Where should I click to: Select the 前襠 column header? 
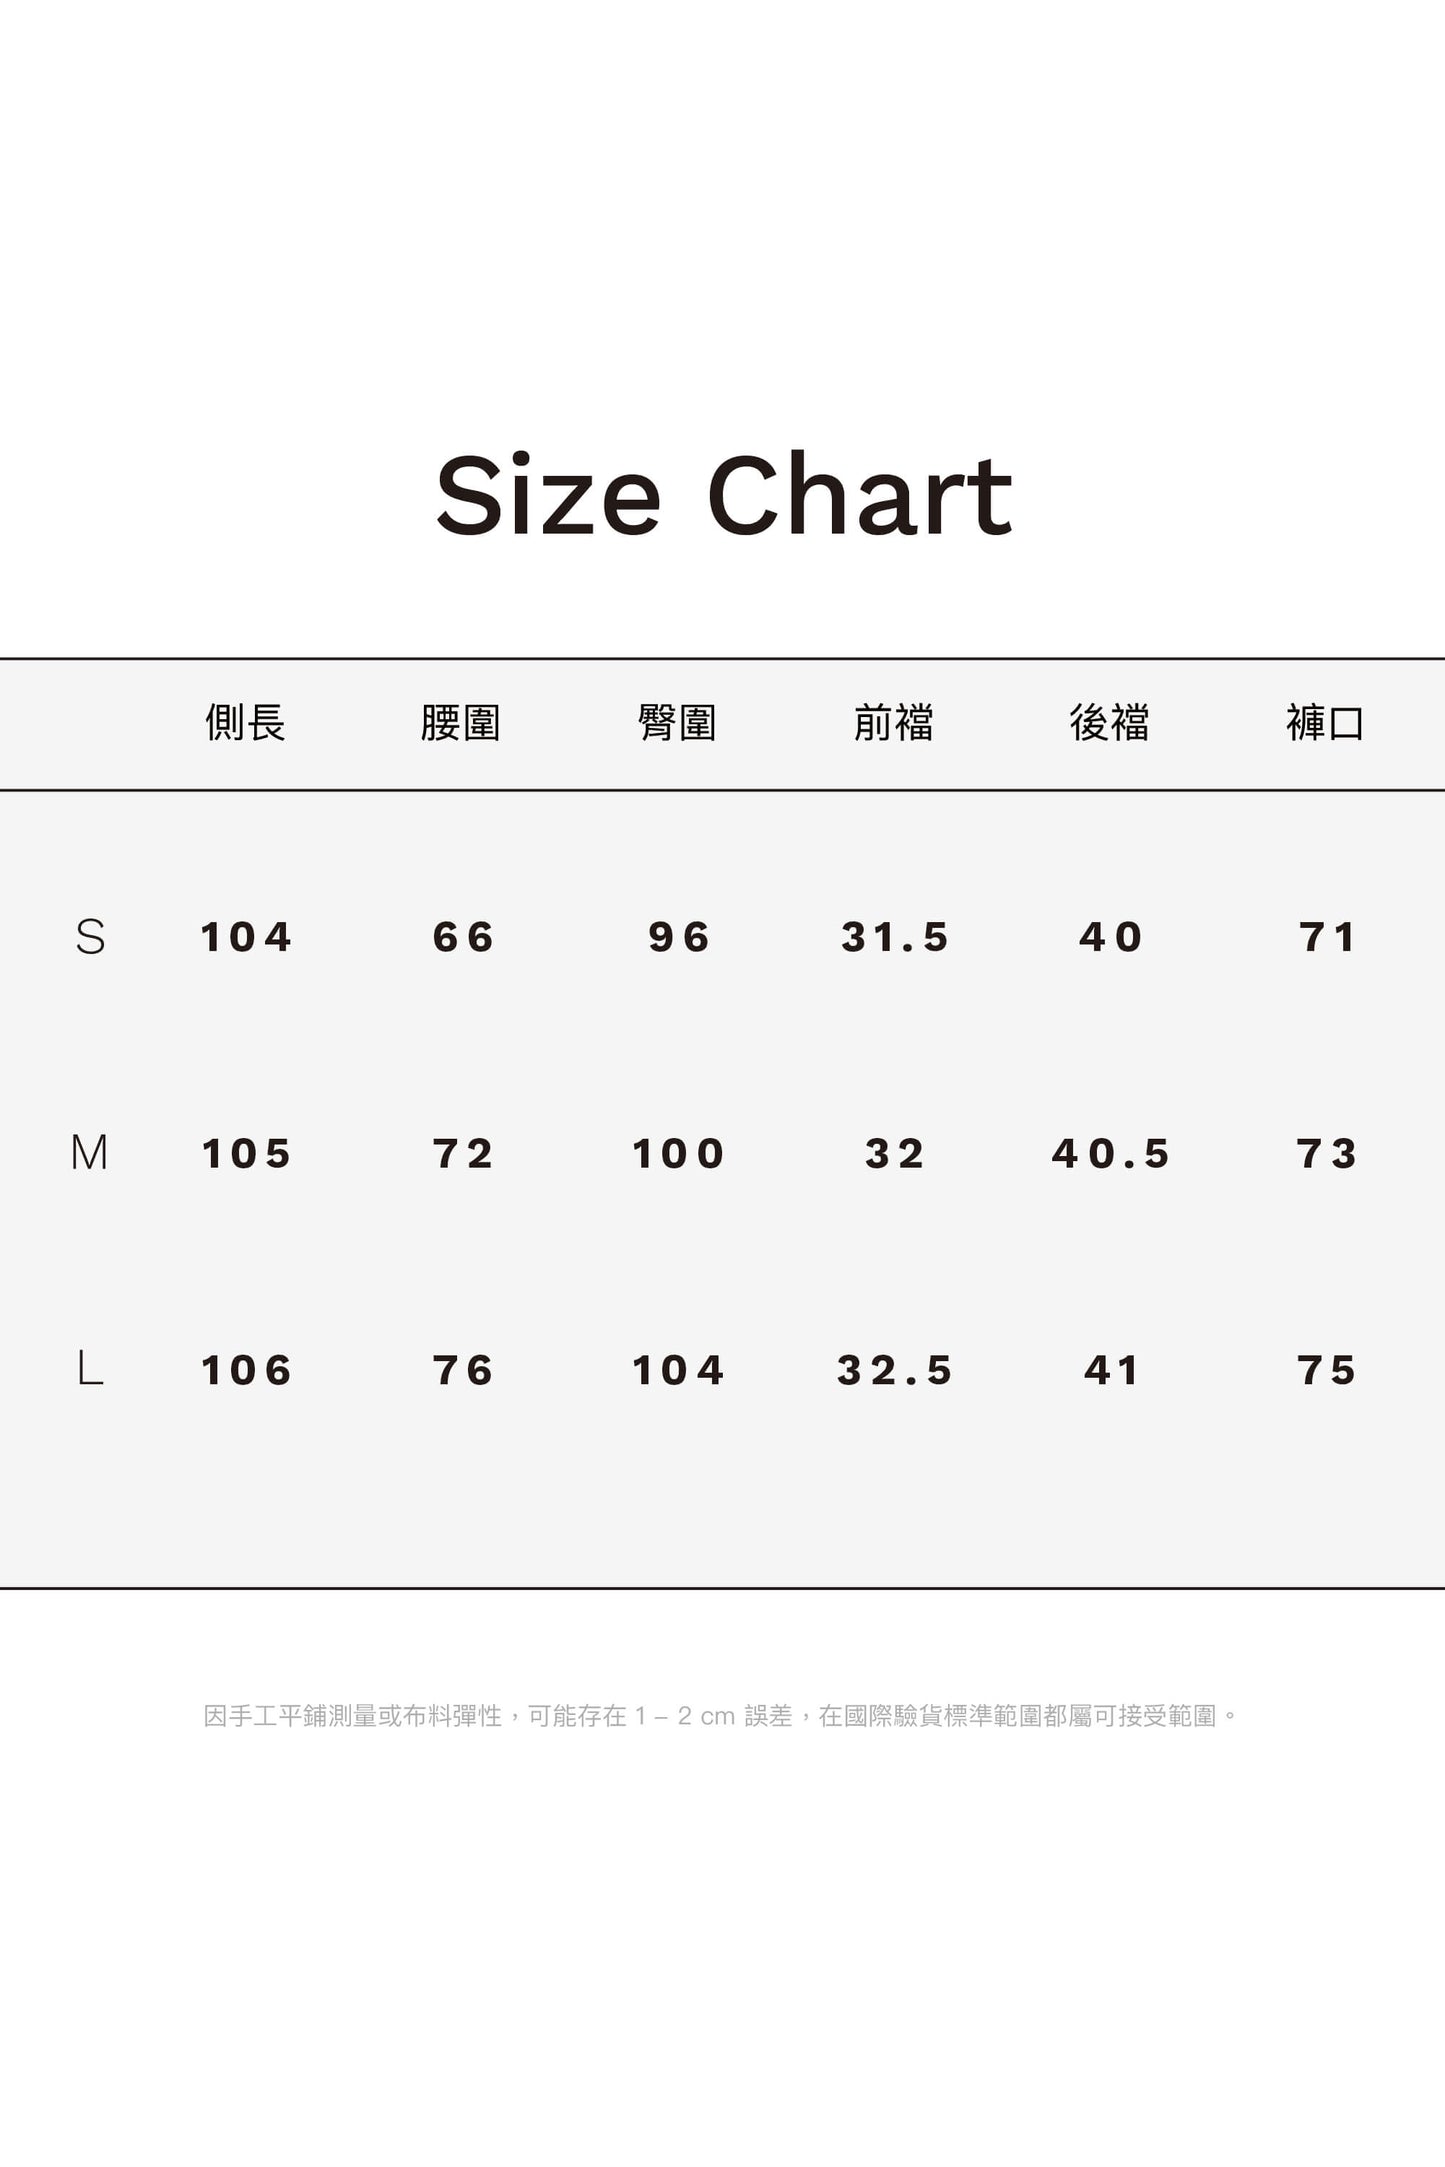tap(893, 722)
